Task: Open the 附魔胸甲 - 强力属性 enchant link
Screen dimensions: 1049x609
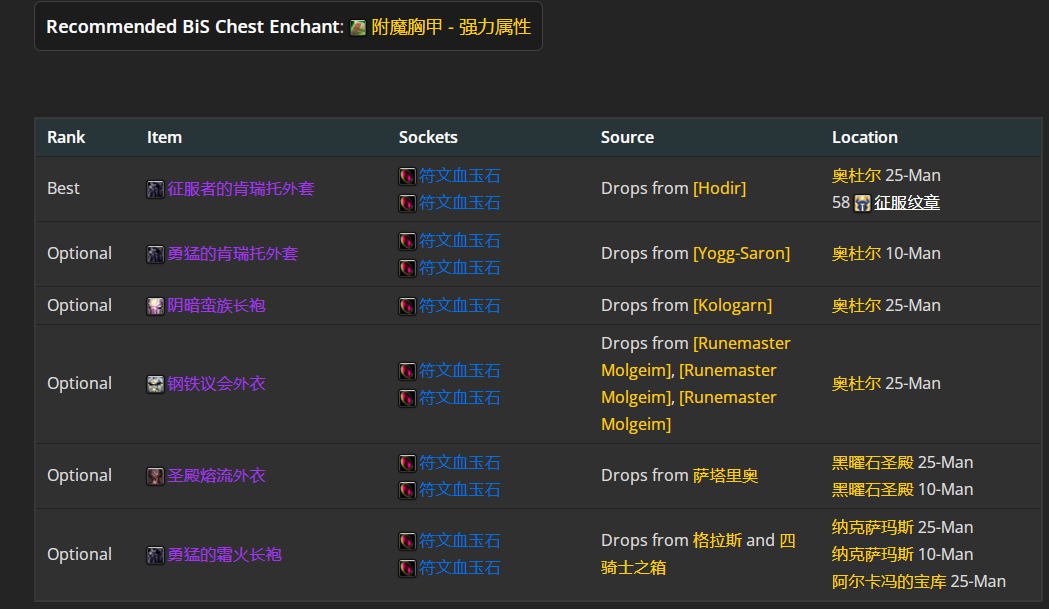Action: (x=451, y=27)
